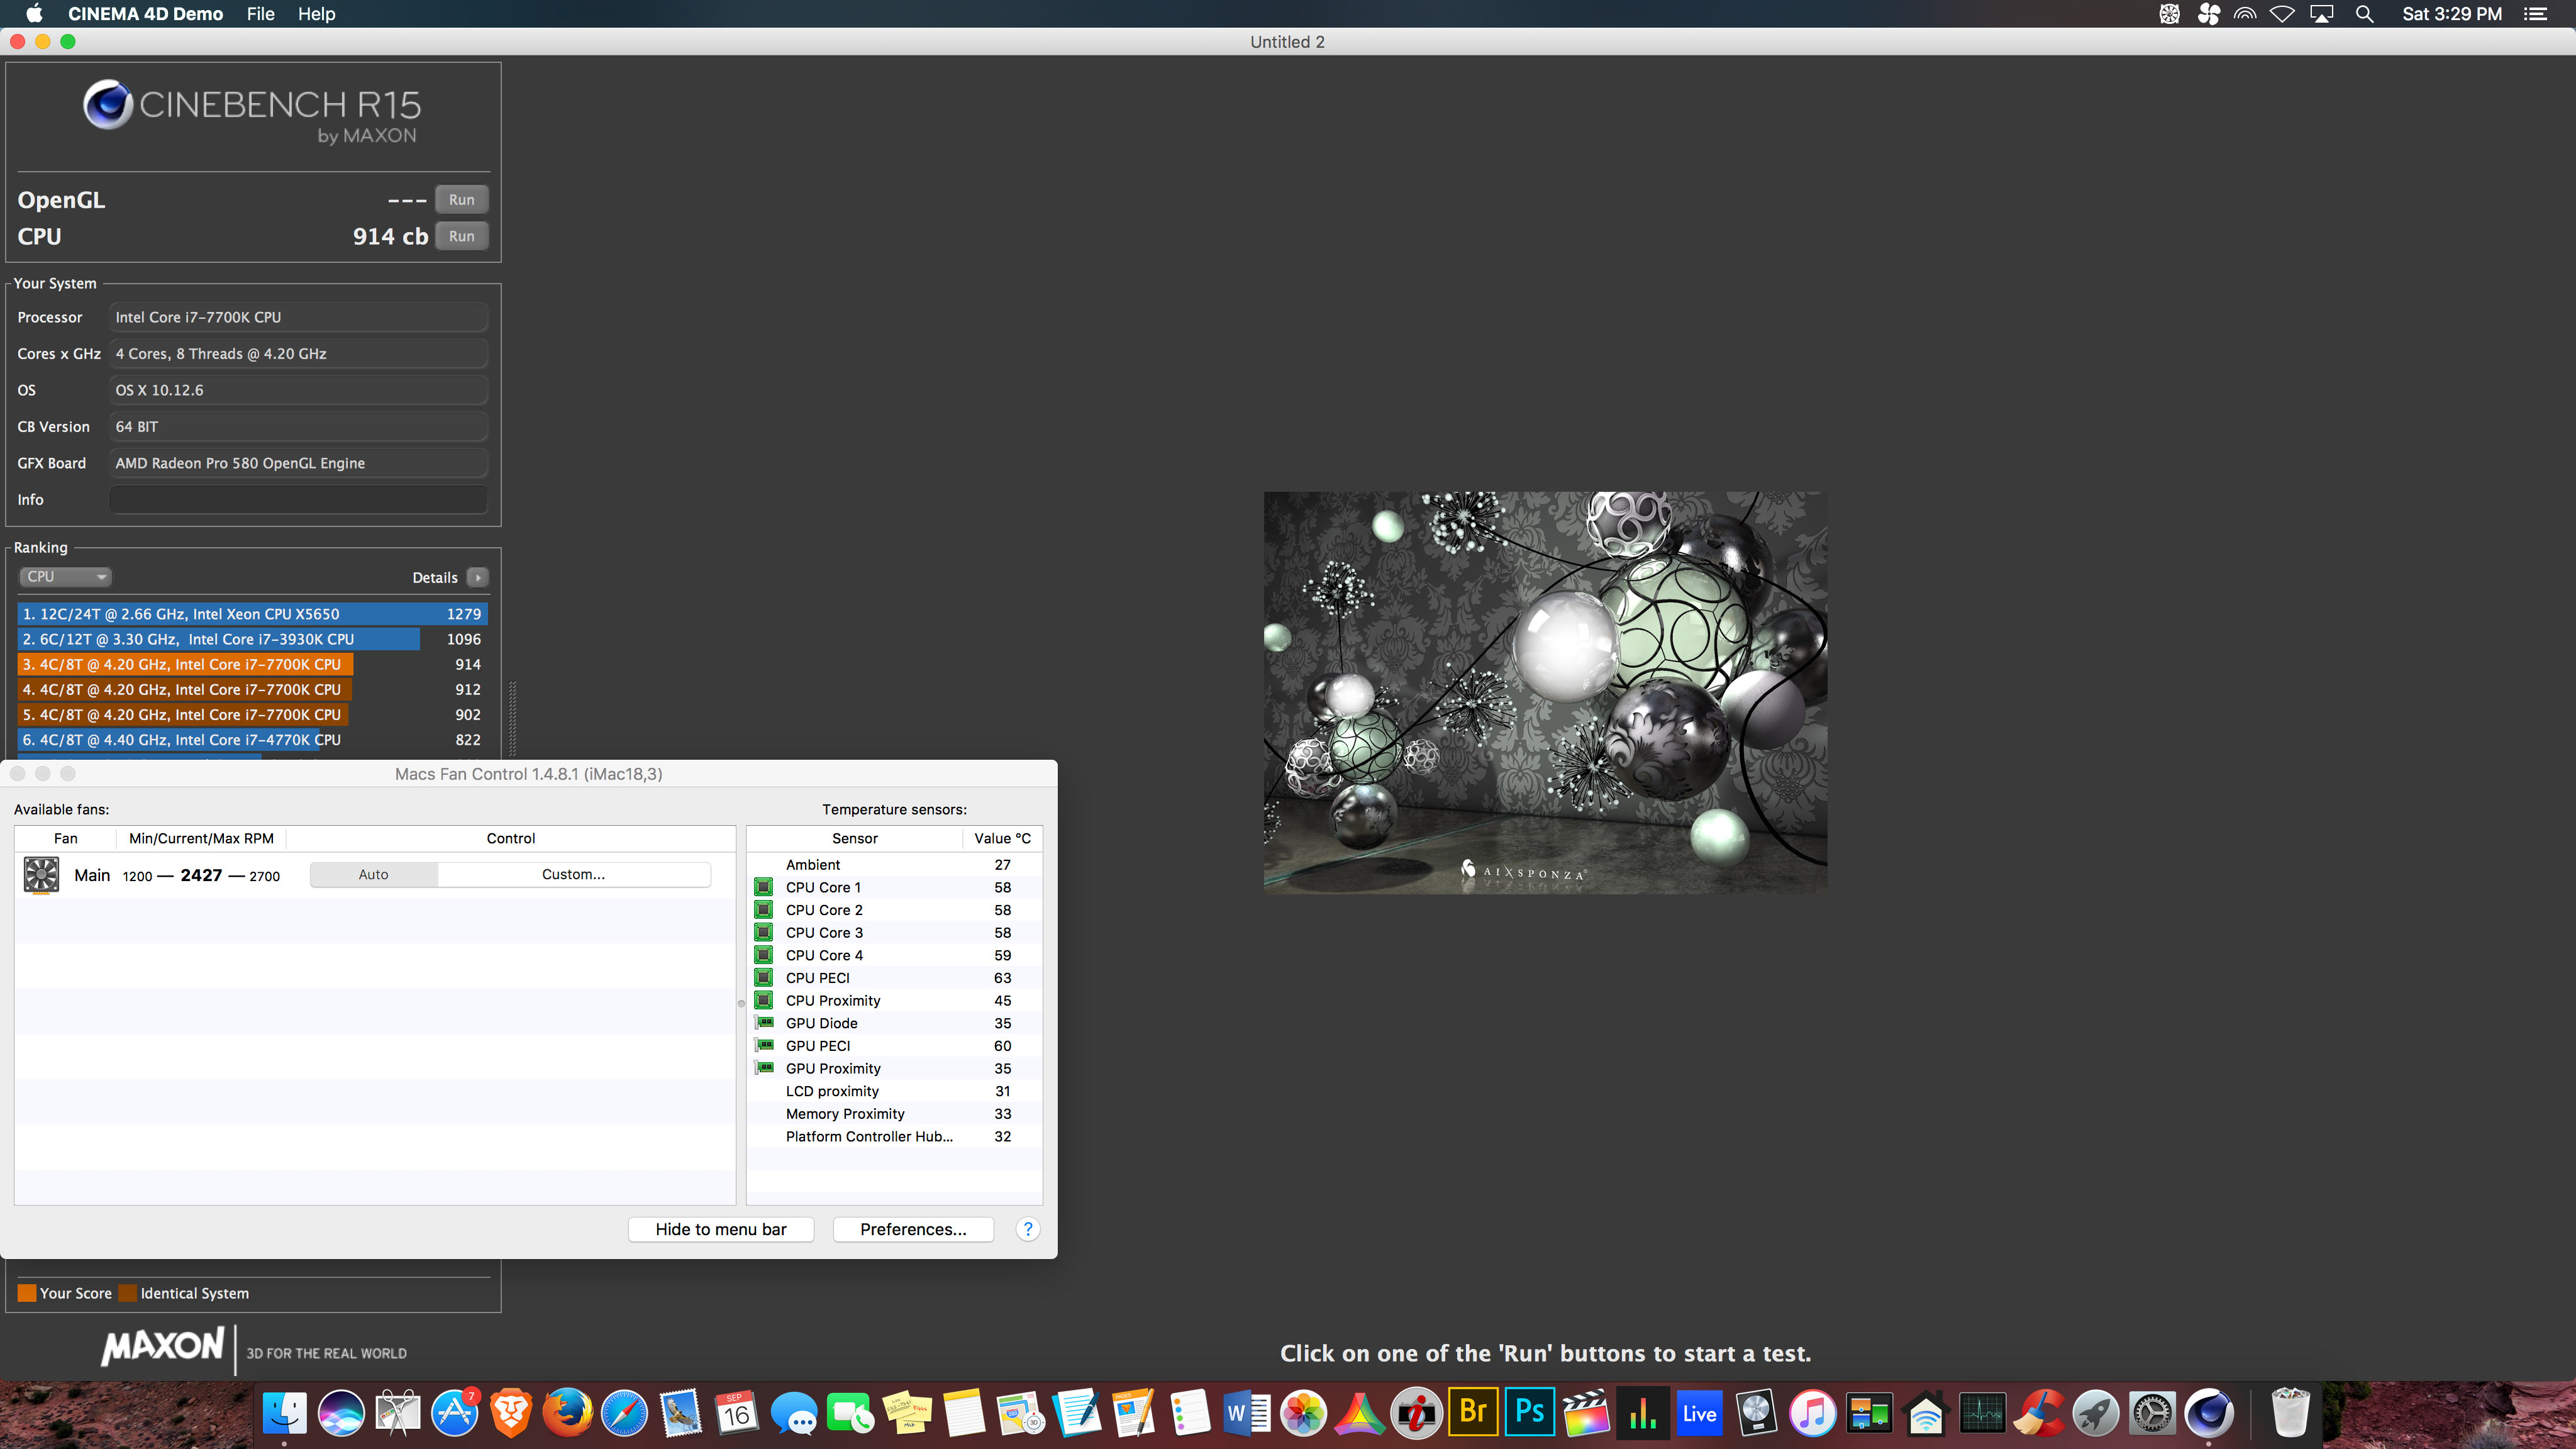Click the Processor field Intel Core i7-7700K
The height and width of the screenshot is (1449, 2576).
pos(298,317)
